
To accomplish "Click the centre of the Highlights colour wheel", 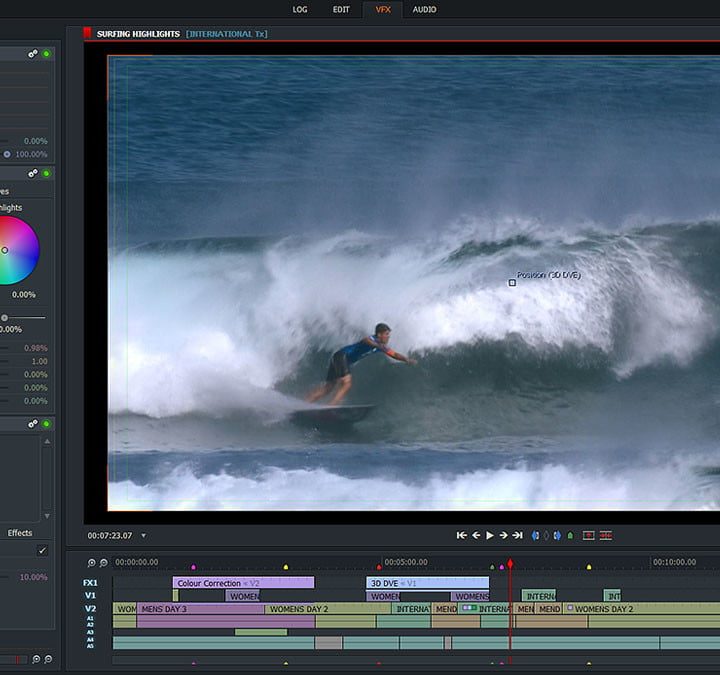I will 5,250.
